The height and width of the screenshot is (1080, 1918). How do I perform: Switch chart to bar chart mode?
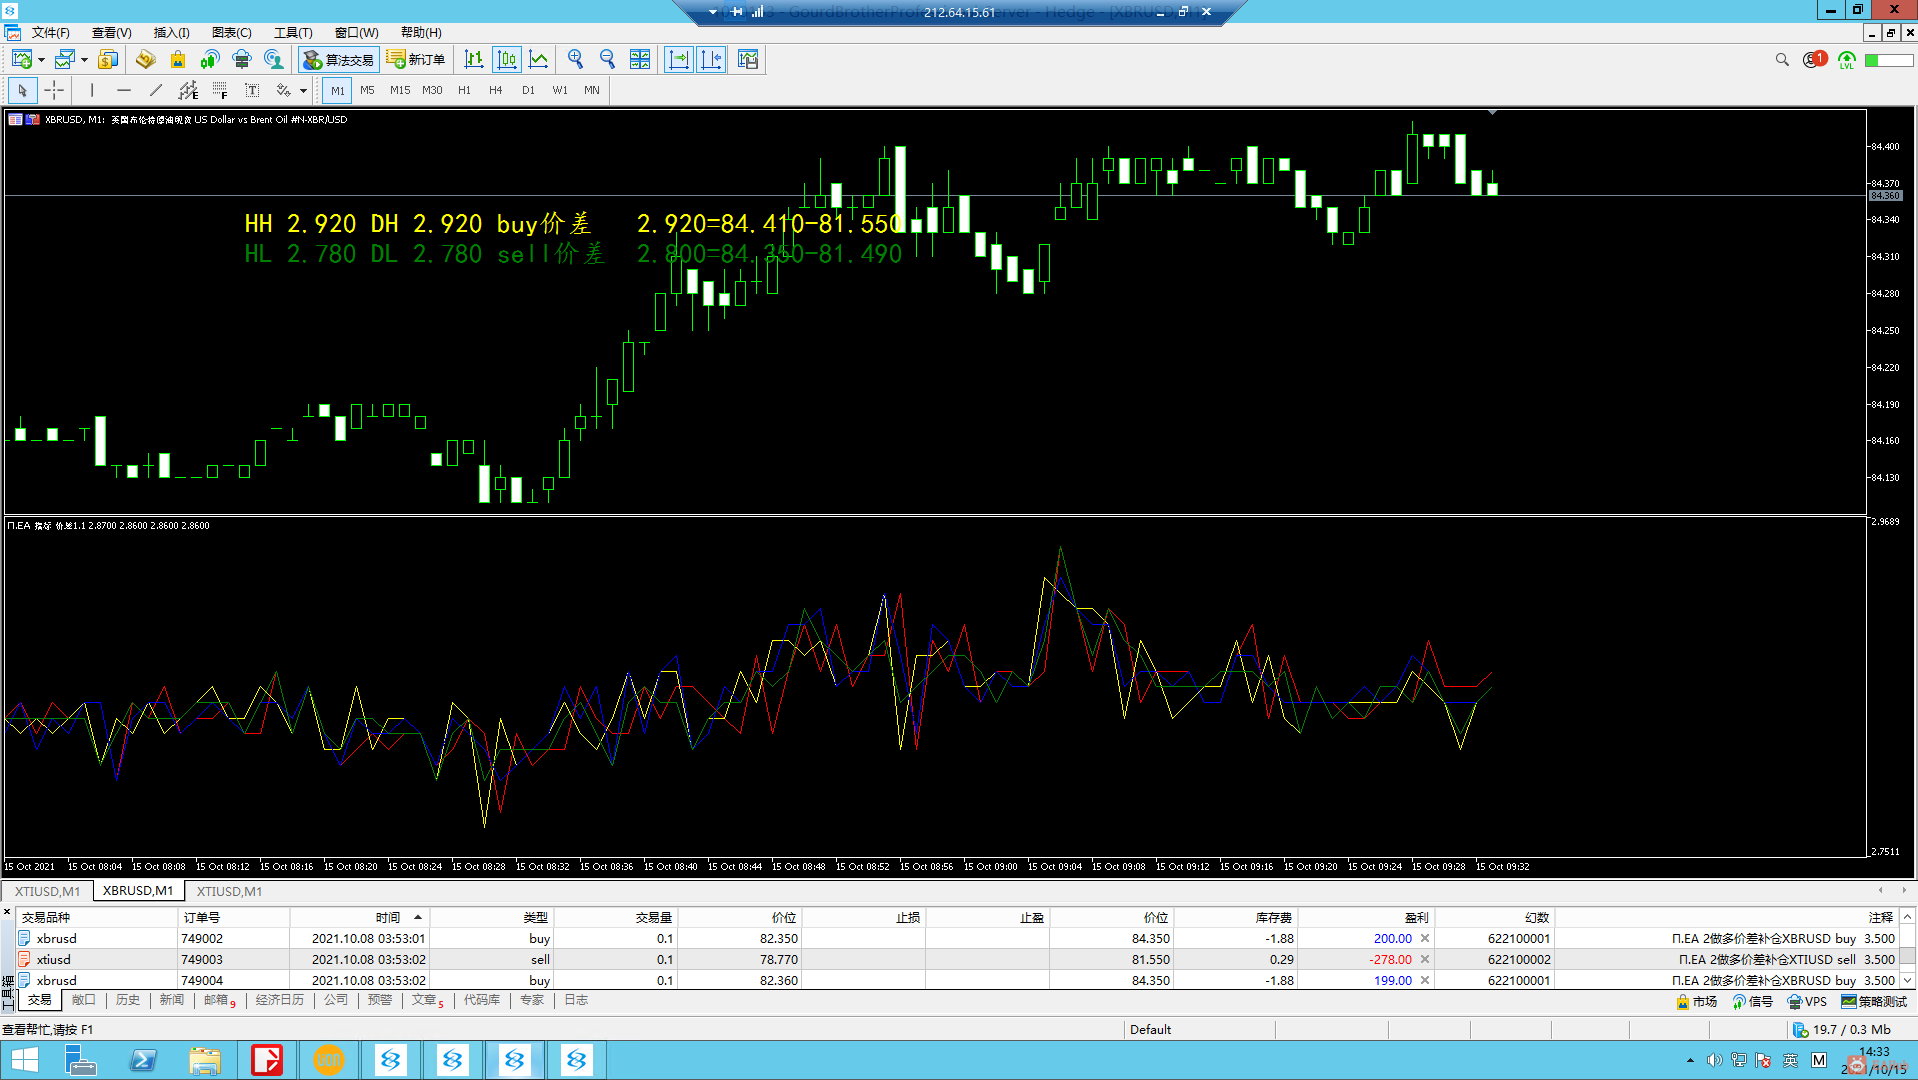pos(474,60)
